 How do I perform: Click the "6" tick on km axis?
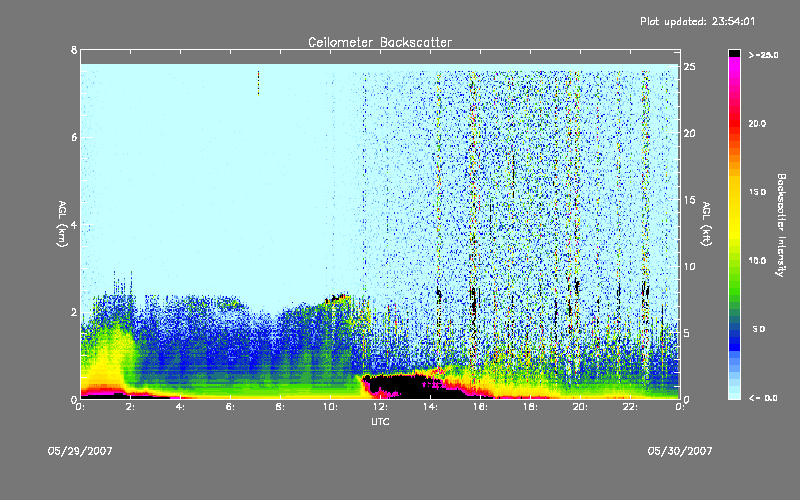point(74,137)
